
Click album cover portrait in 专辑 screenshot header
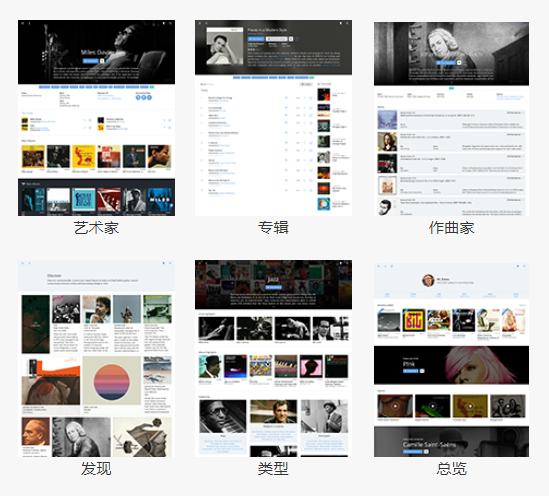pyautogui.click(x=224, y=46)
